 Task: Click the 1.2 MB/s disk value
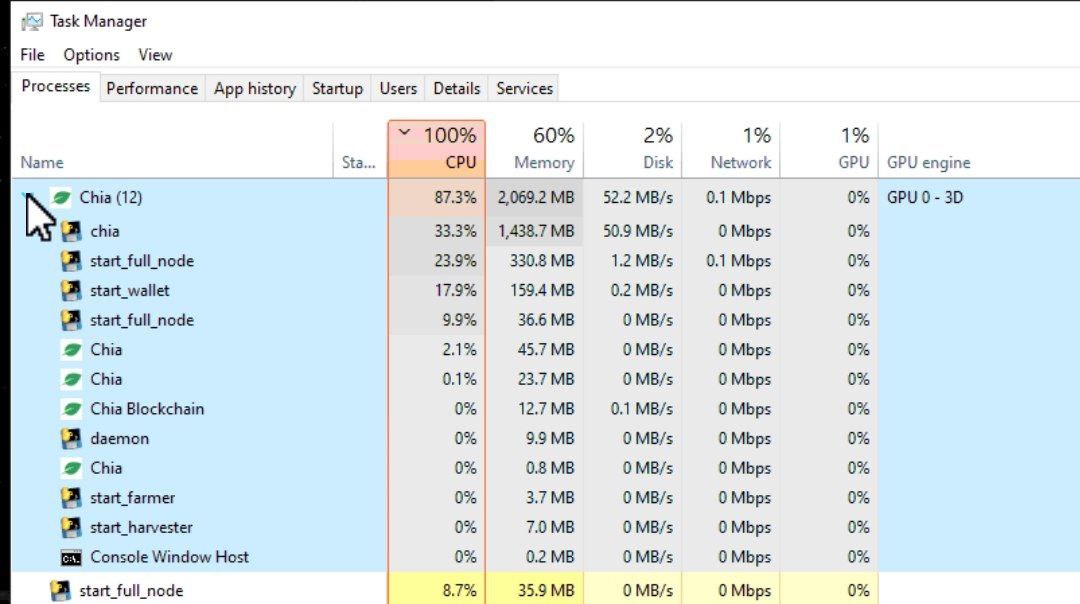(642, 261)
